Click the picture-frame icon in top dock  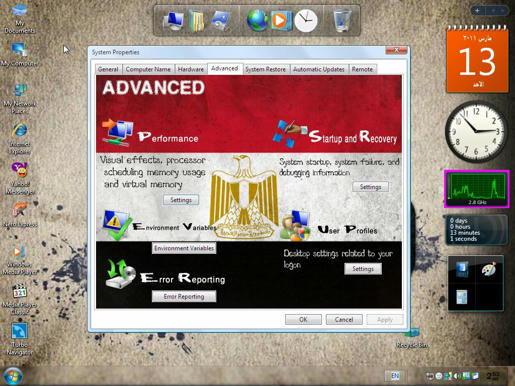tap(221, 21)
